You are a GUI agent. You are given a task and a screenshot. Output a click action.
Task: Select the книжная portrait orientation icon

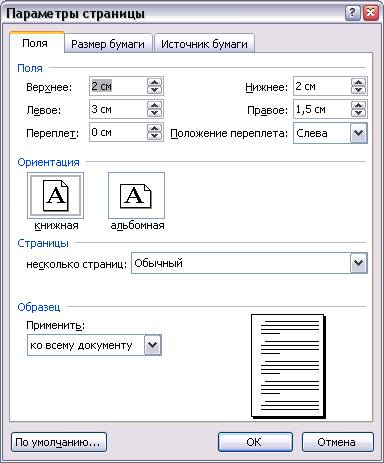pos(55,195)
